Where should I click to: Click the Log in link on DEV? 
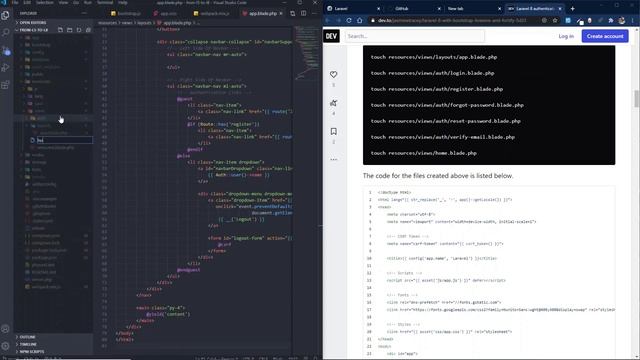click(x=566, y=36)
